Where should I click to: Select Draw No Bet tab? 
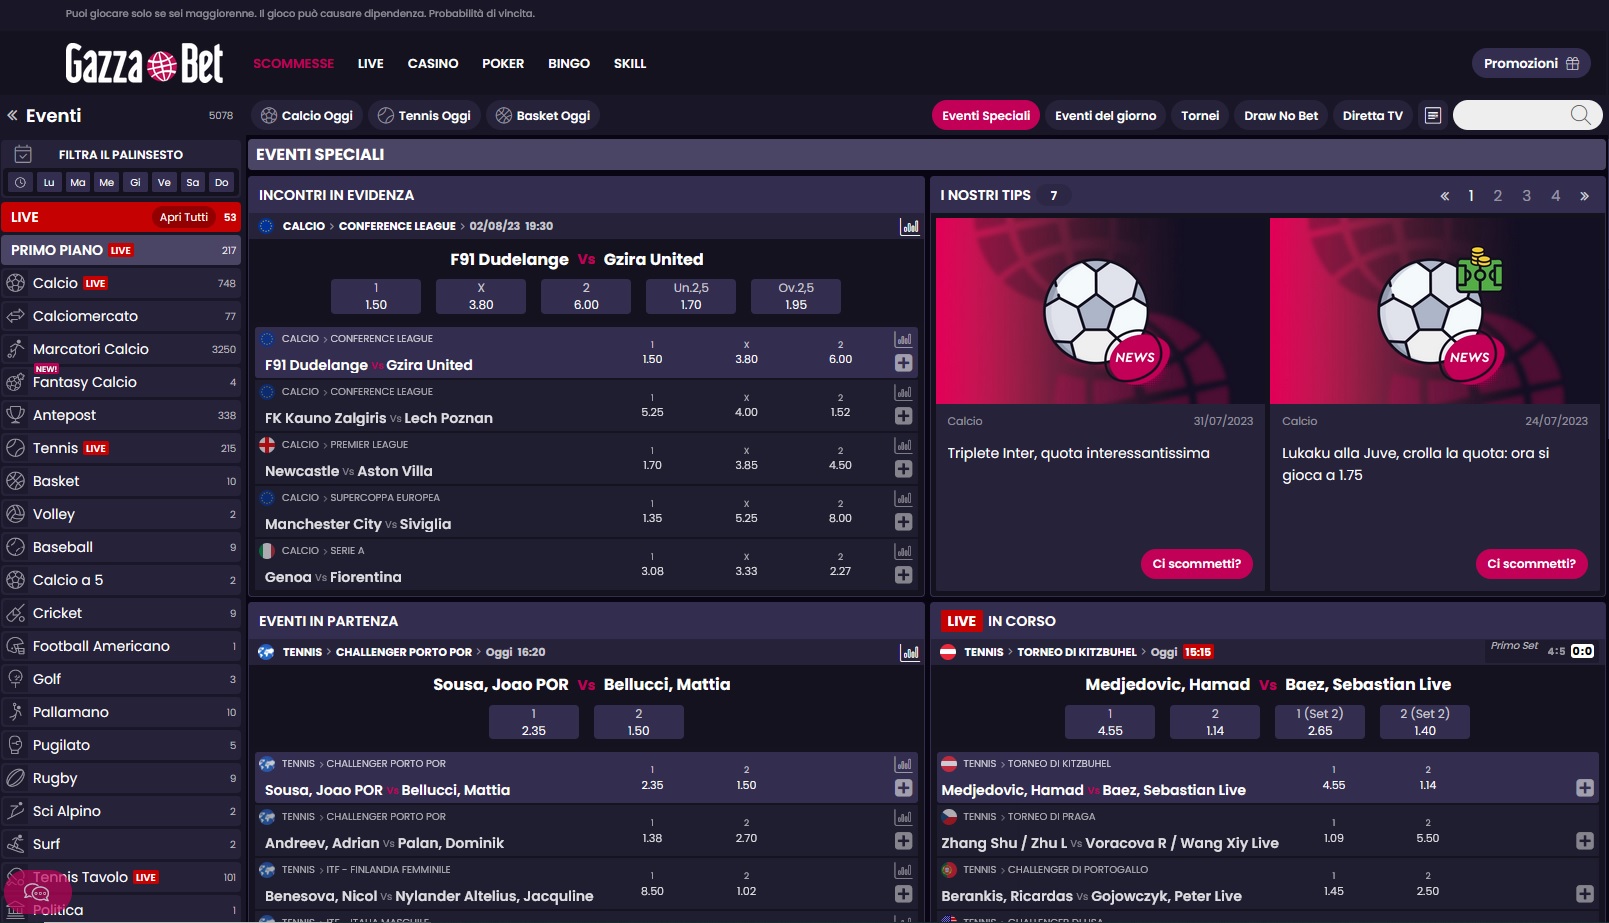coord(1281,115)
